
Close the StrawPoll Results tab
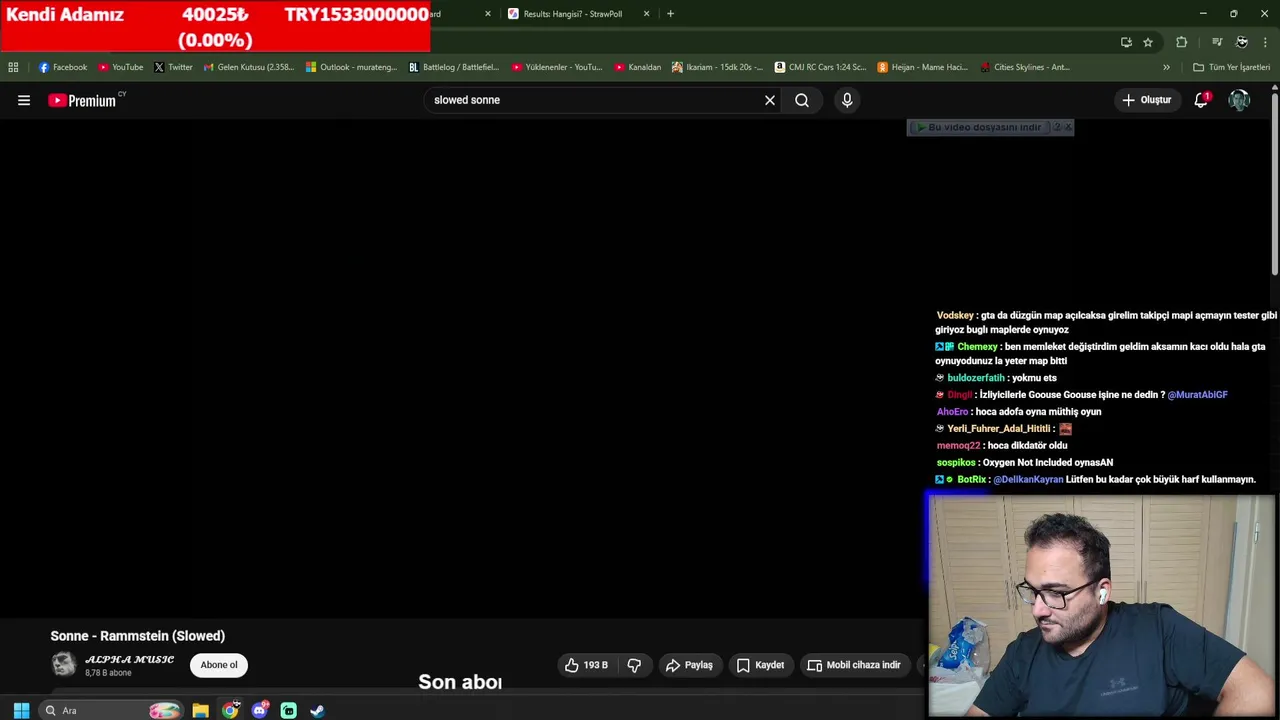point(646,14)
